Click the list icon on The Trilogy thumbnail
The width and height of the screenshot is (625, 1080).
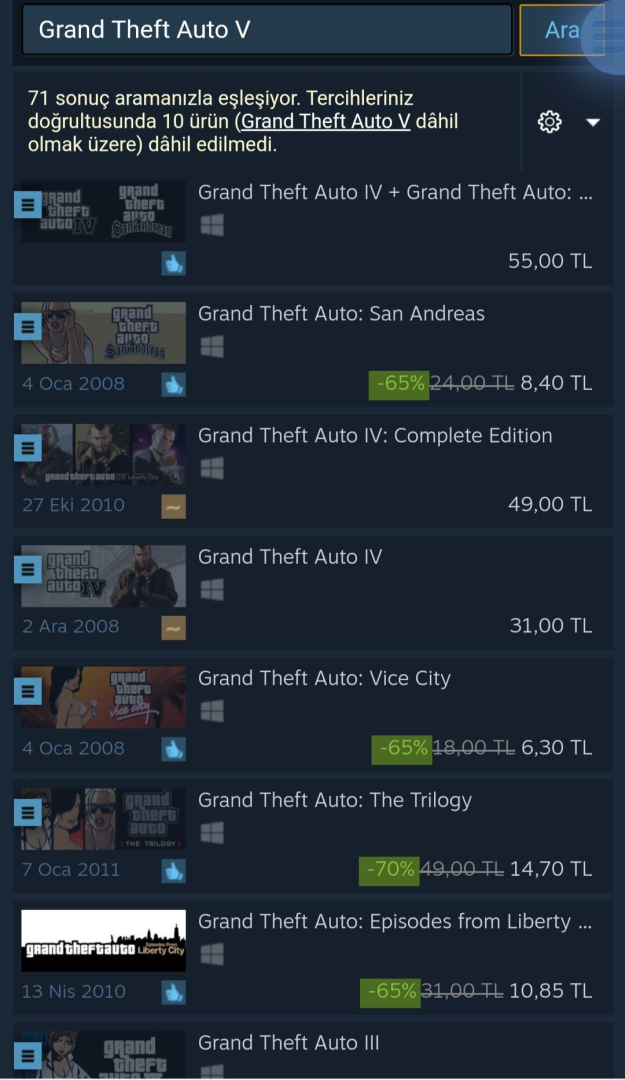(x=28, y=813)
